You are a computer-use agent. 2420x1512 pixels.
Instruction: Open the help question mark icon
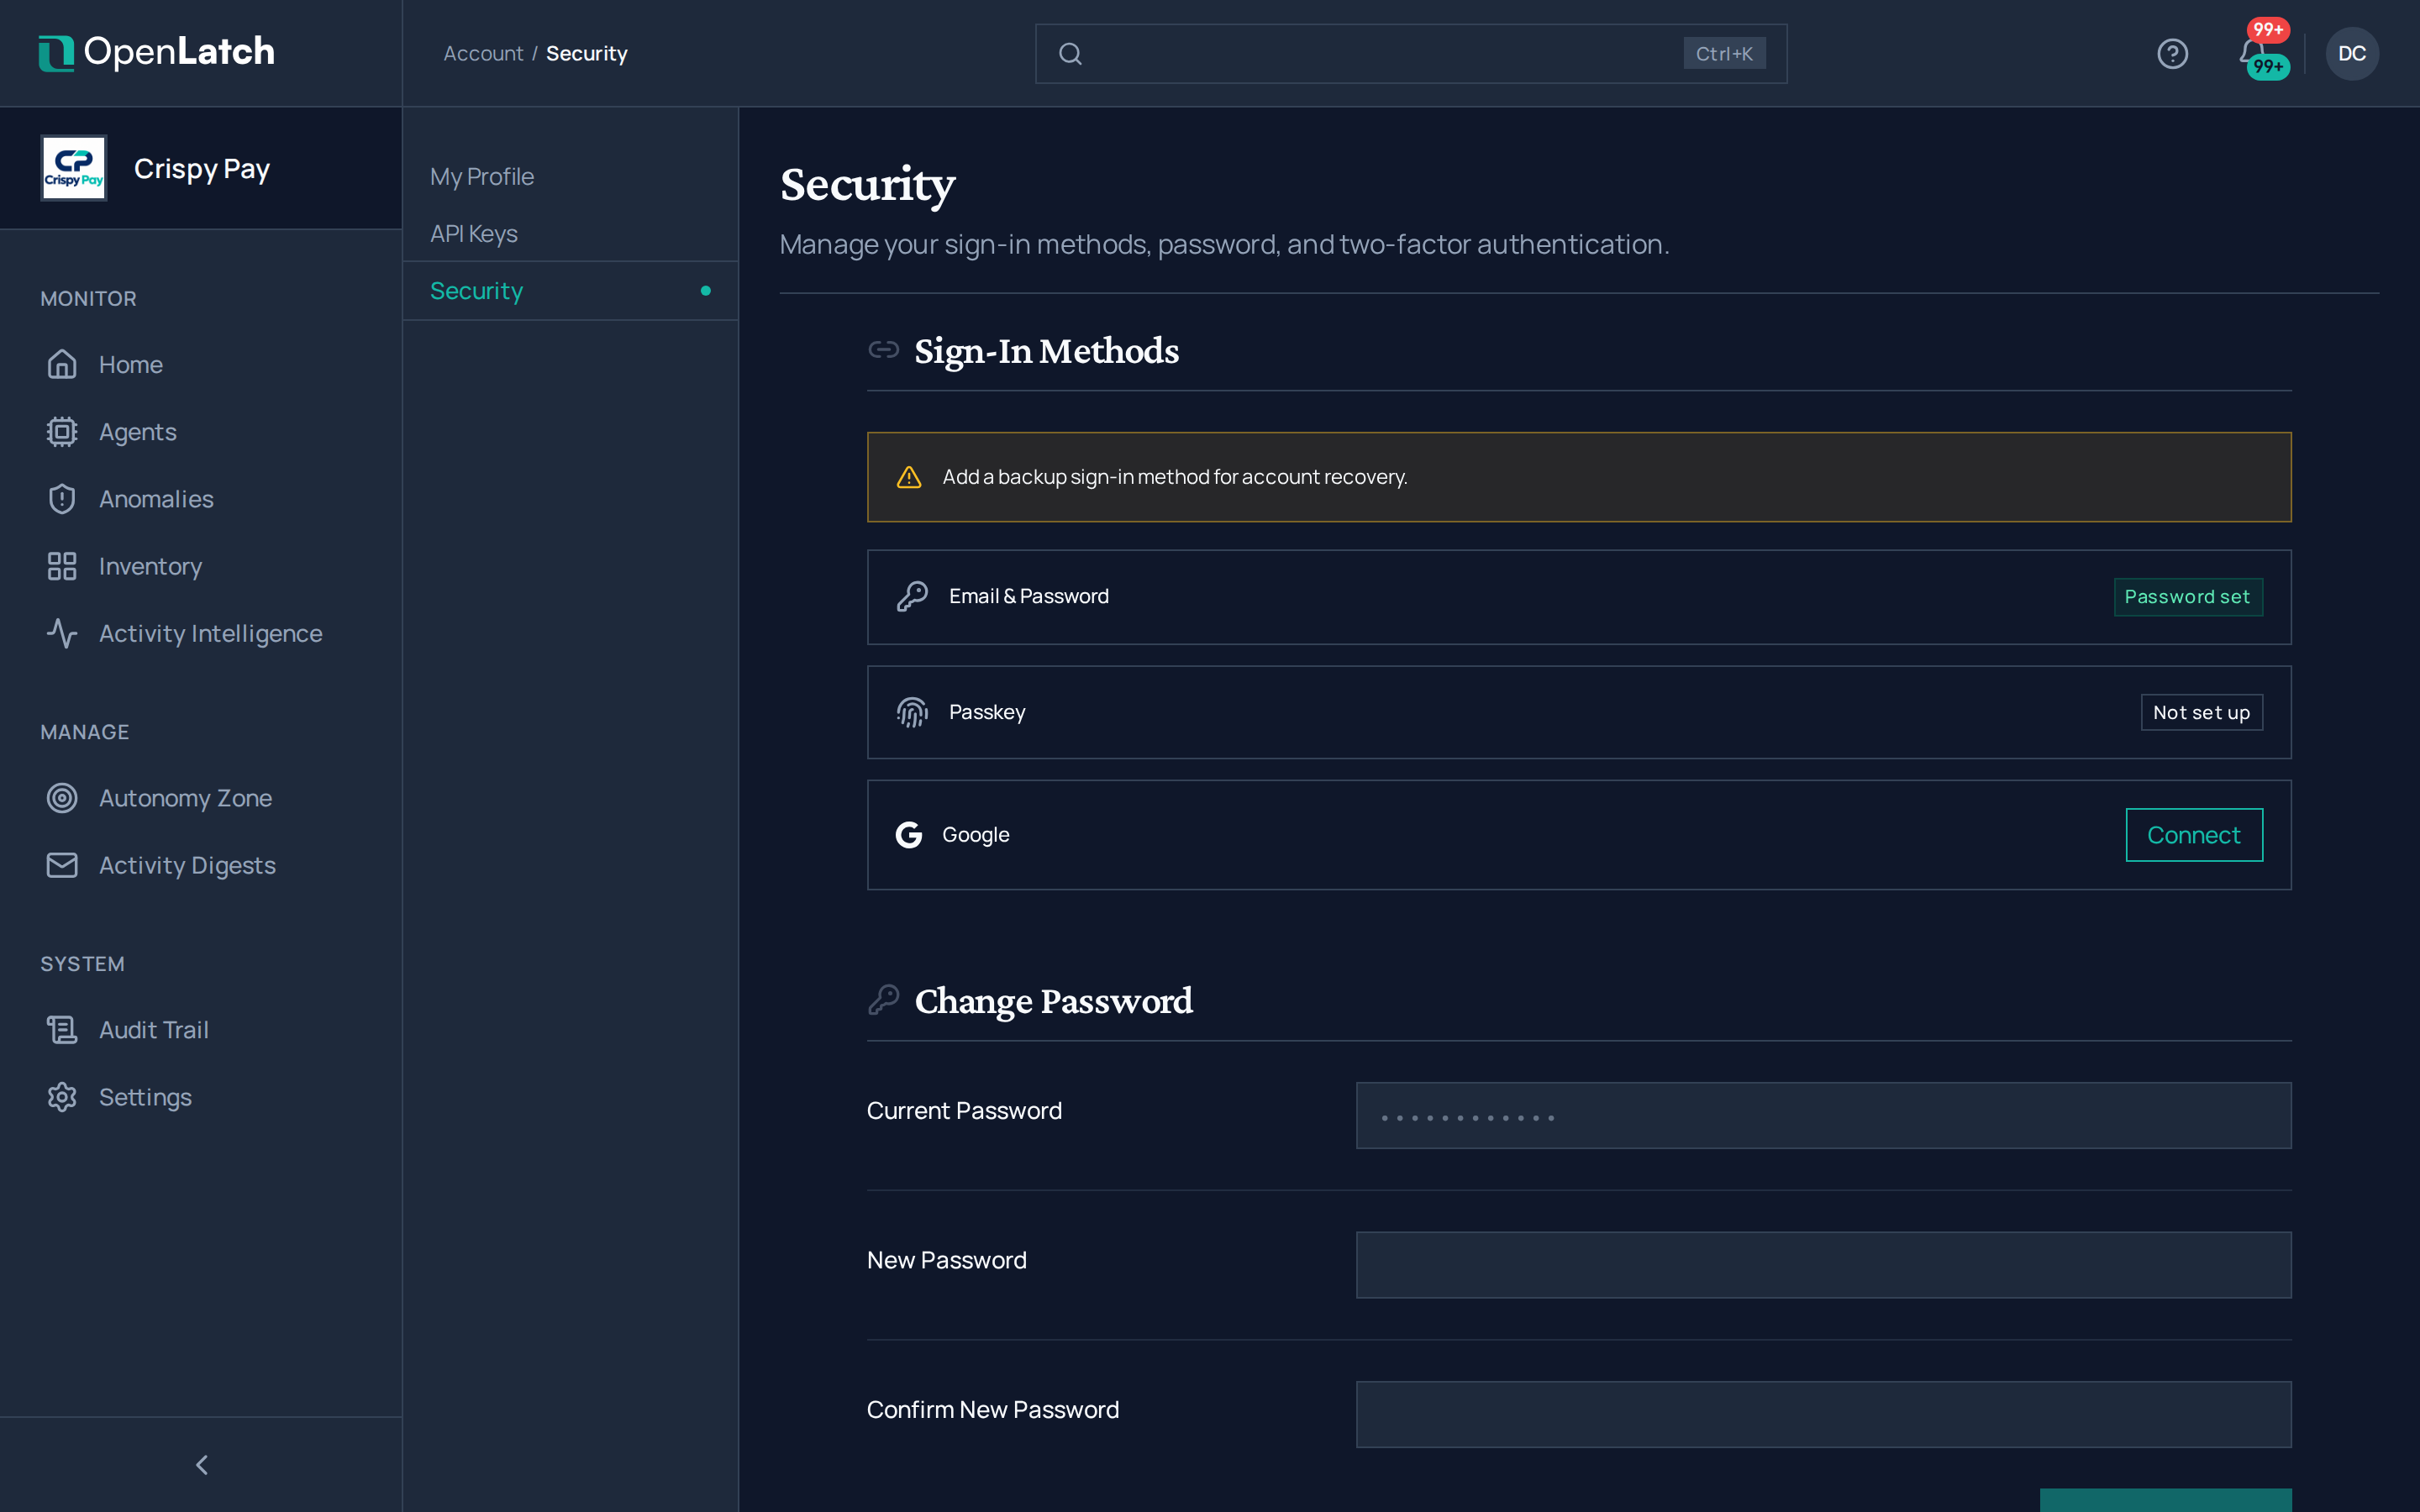pyautogui.click(x=2172, y=53)
